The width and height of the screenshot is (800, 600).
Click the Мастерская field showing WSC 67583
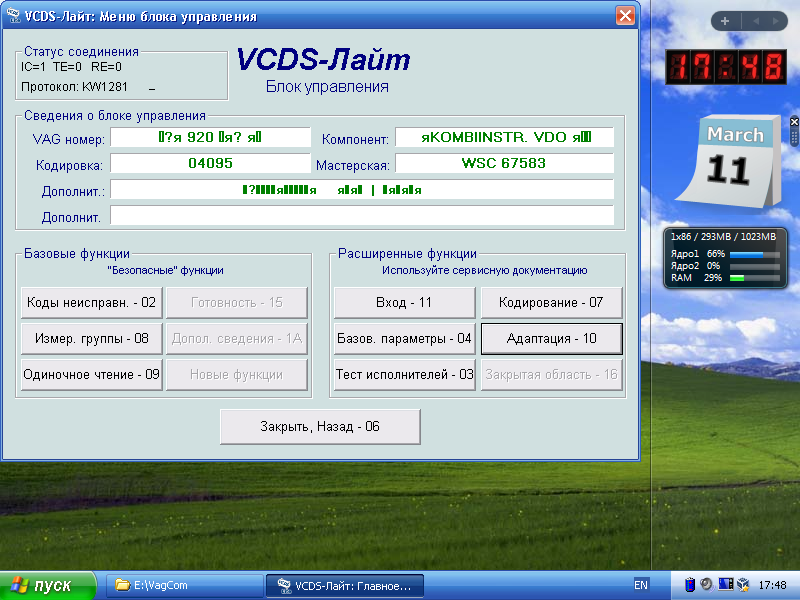pos(505,163)
